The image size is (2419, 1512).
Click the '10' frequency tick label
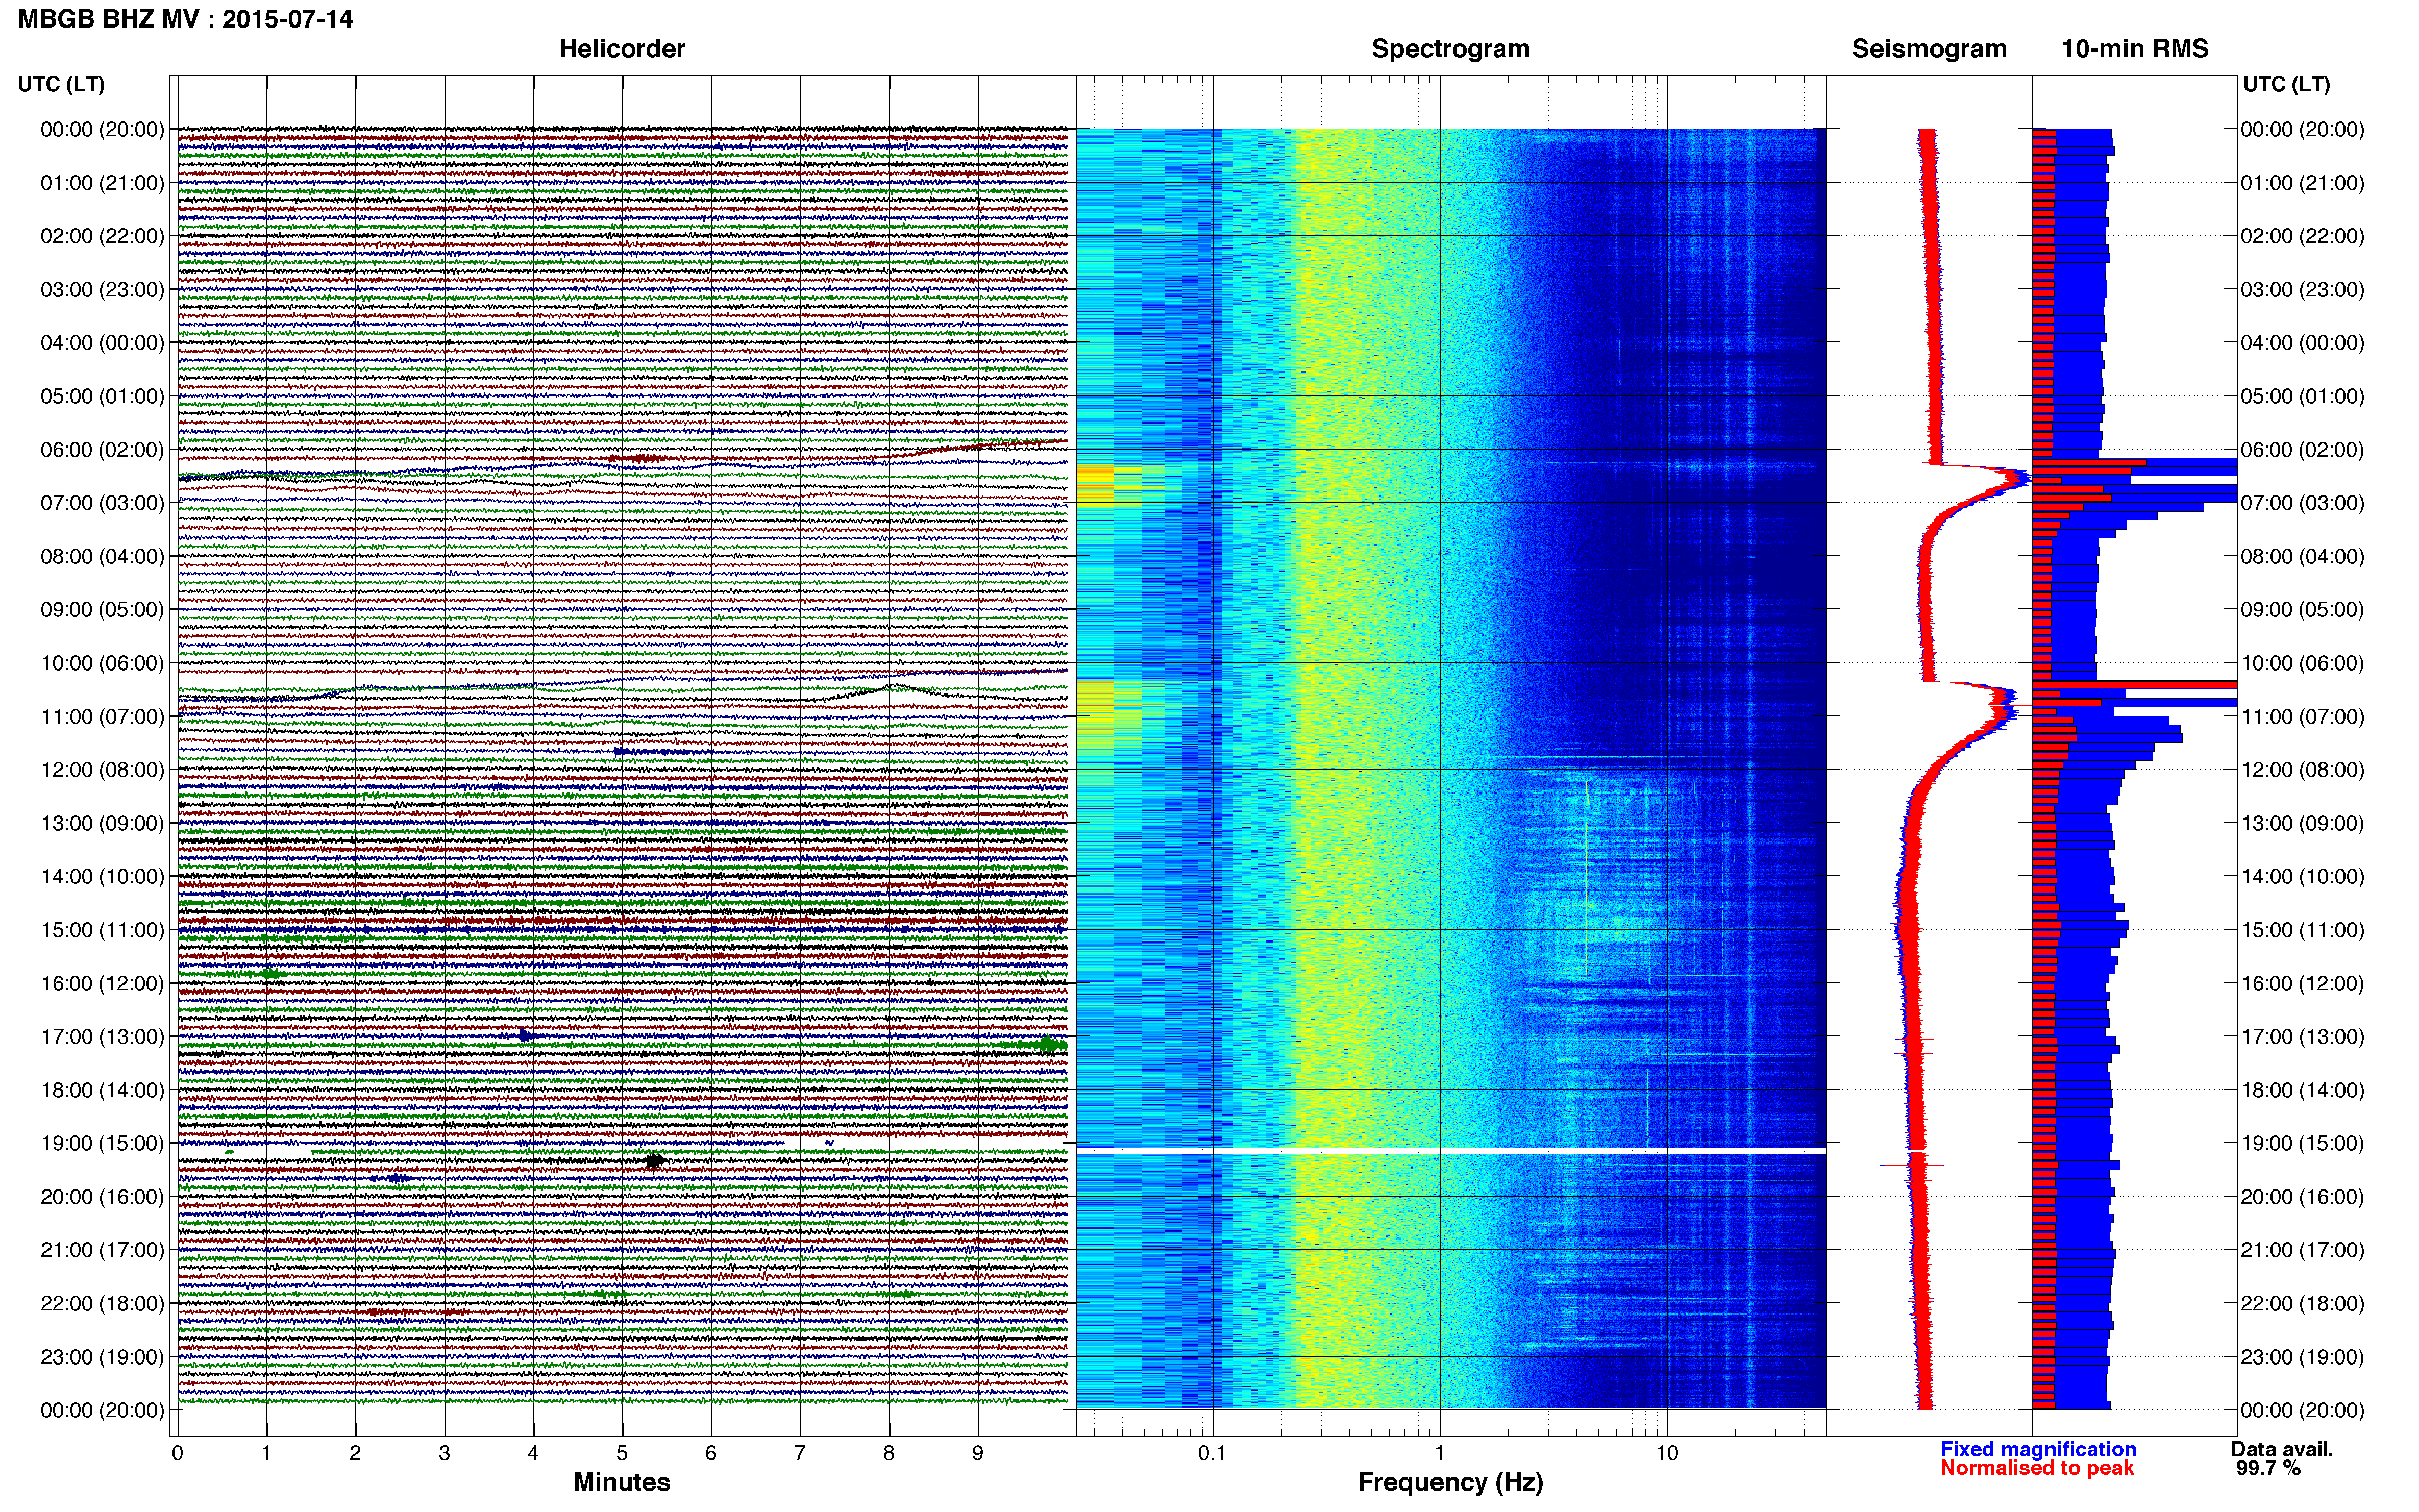pos(1667,1453)
